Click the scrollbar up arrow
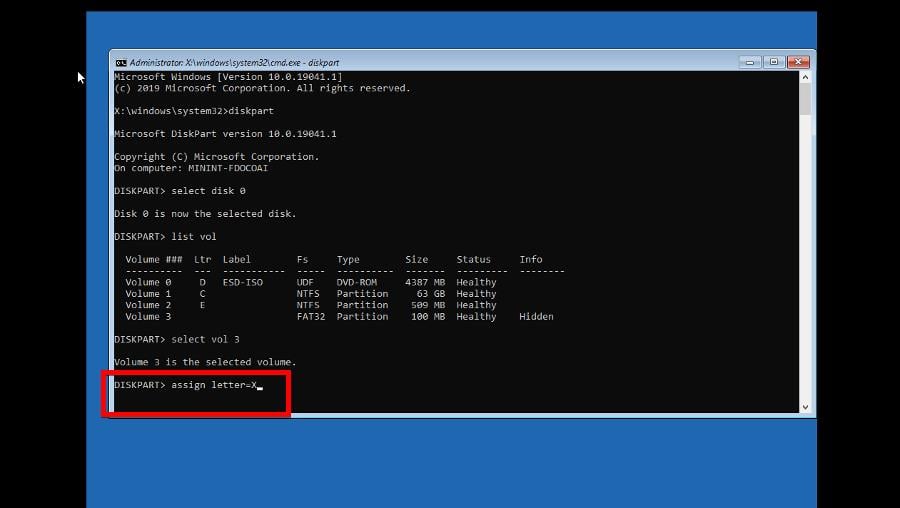This screenshot has width=900, height=508. pyautogui.click(x=805, y=77)
